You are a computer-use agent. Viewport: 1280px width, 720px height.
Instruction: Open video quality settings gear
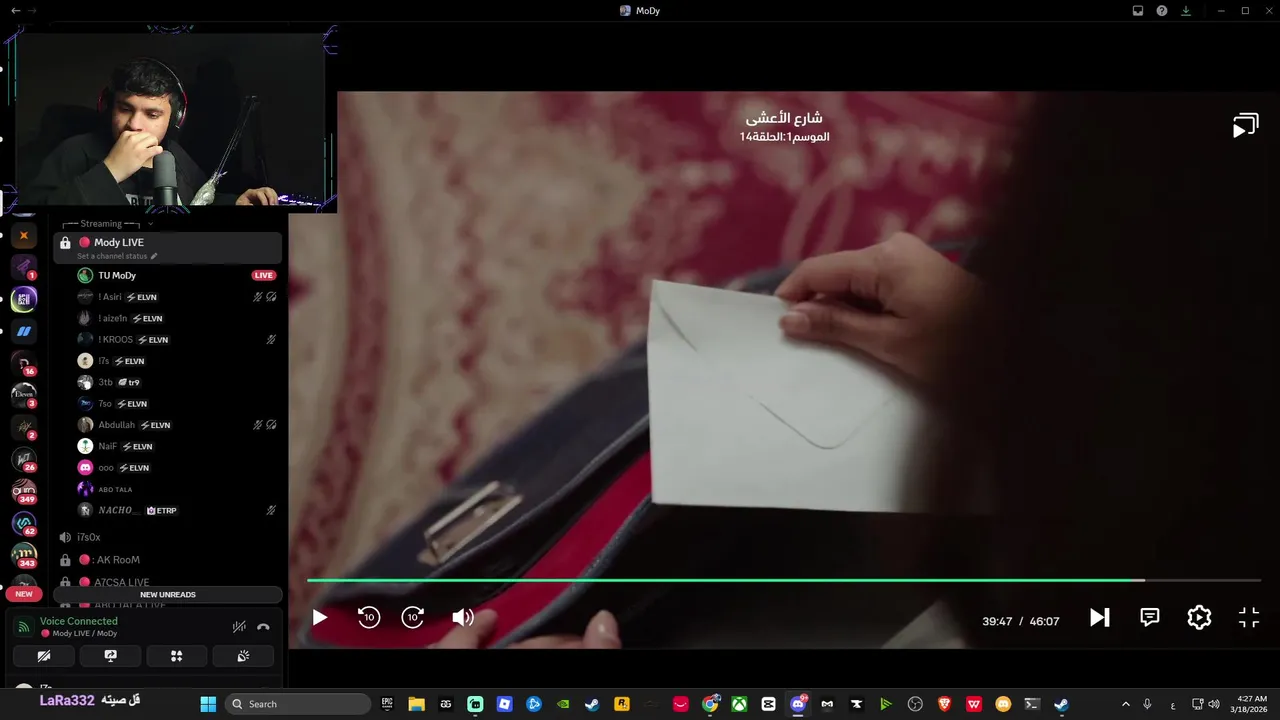tap(1199, 618)
